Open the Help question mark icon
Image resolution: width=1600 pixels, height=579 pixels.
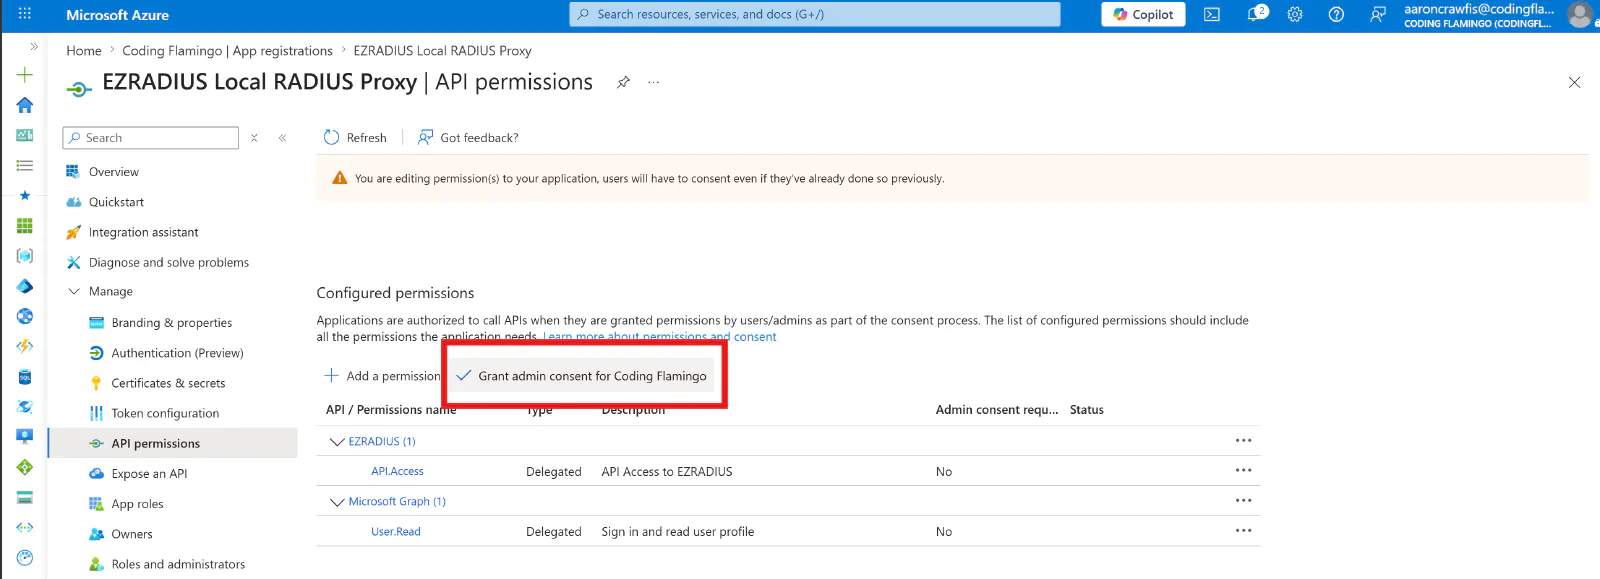[1336, 14]
